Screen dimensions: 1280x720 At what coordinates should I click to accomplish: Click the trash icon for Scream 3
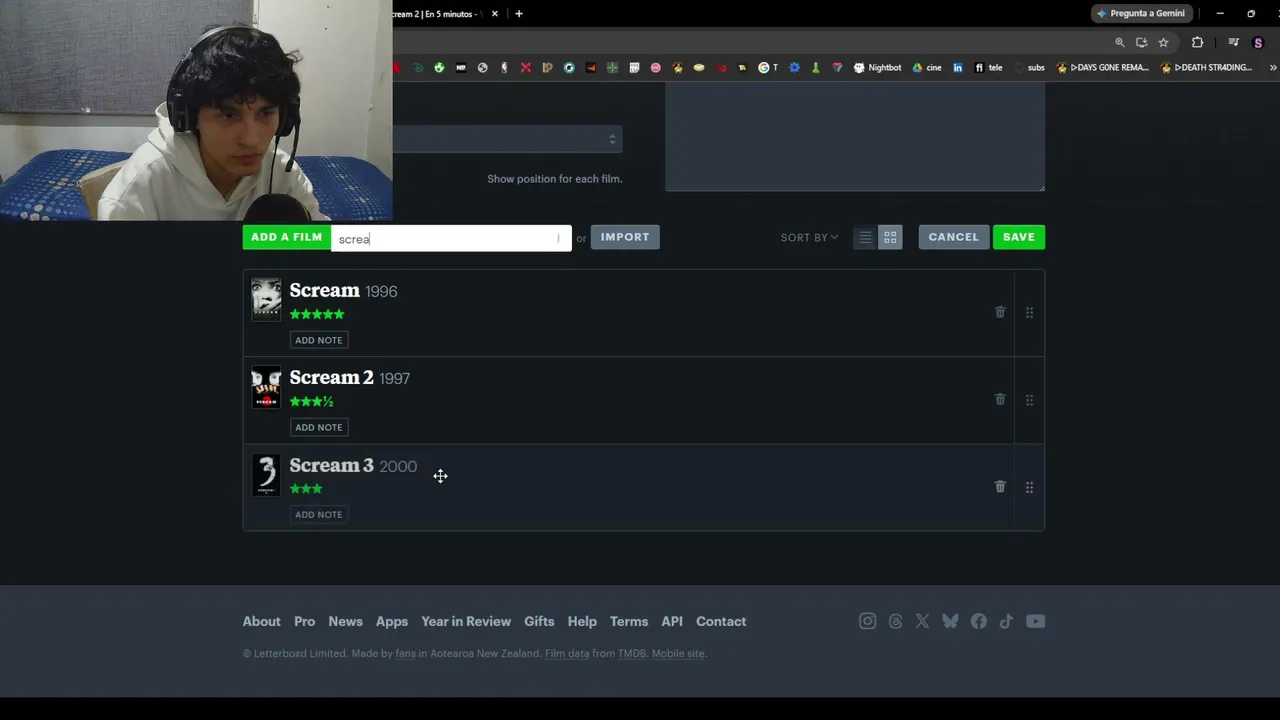click(x=1000, y=486)
